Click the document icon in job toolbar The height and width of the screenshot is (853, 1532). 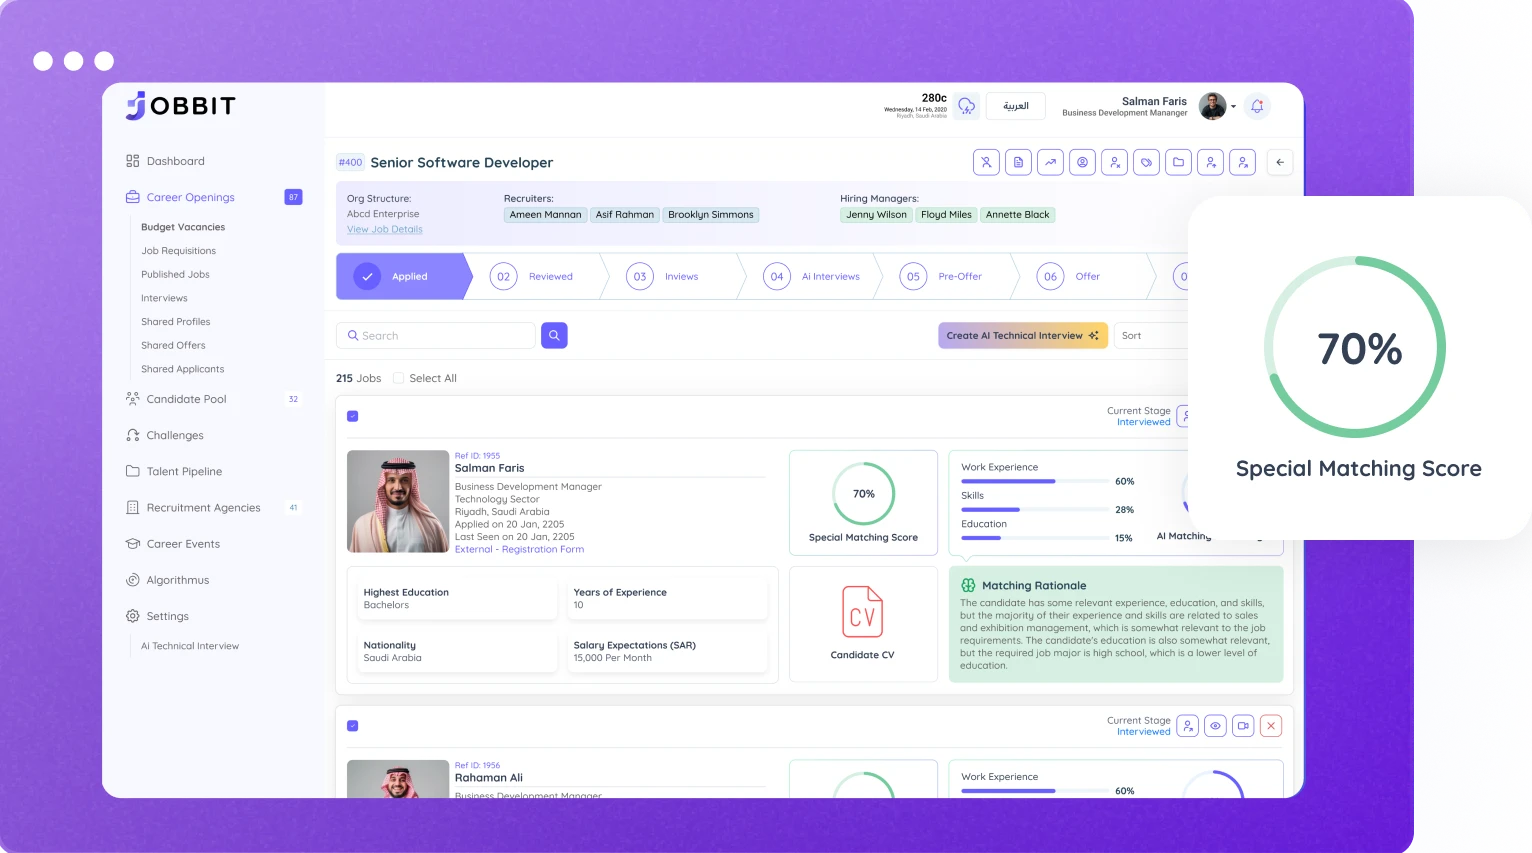(x=1018, y=163)
